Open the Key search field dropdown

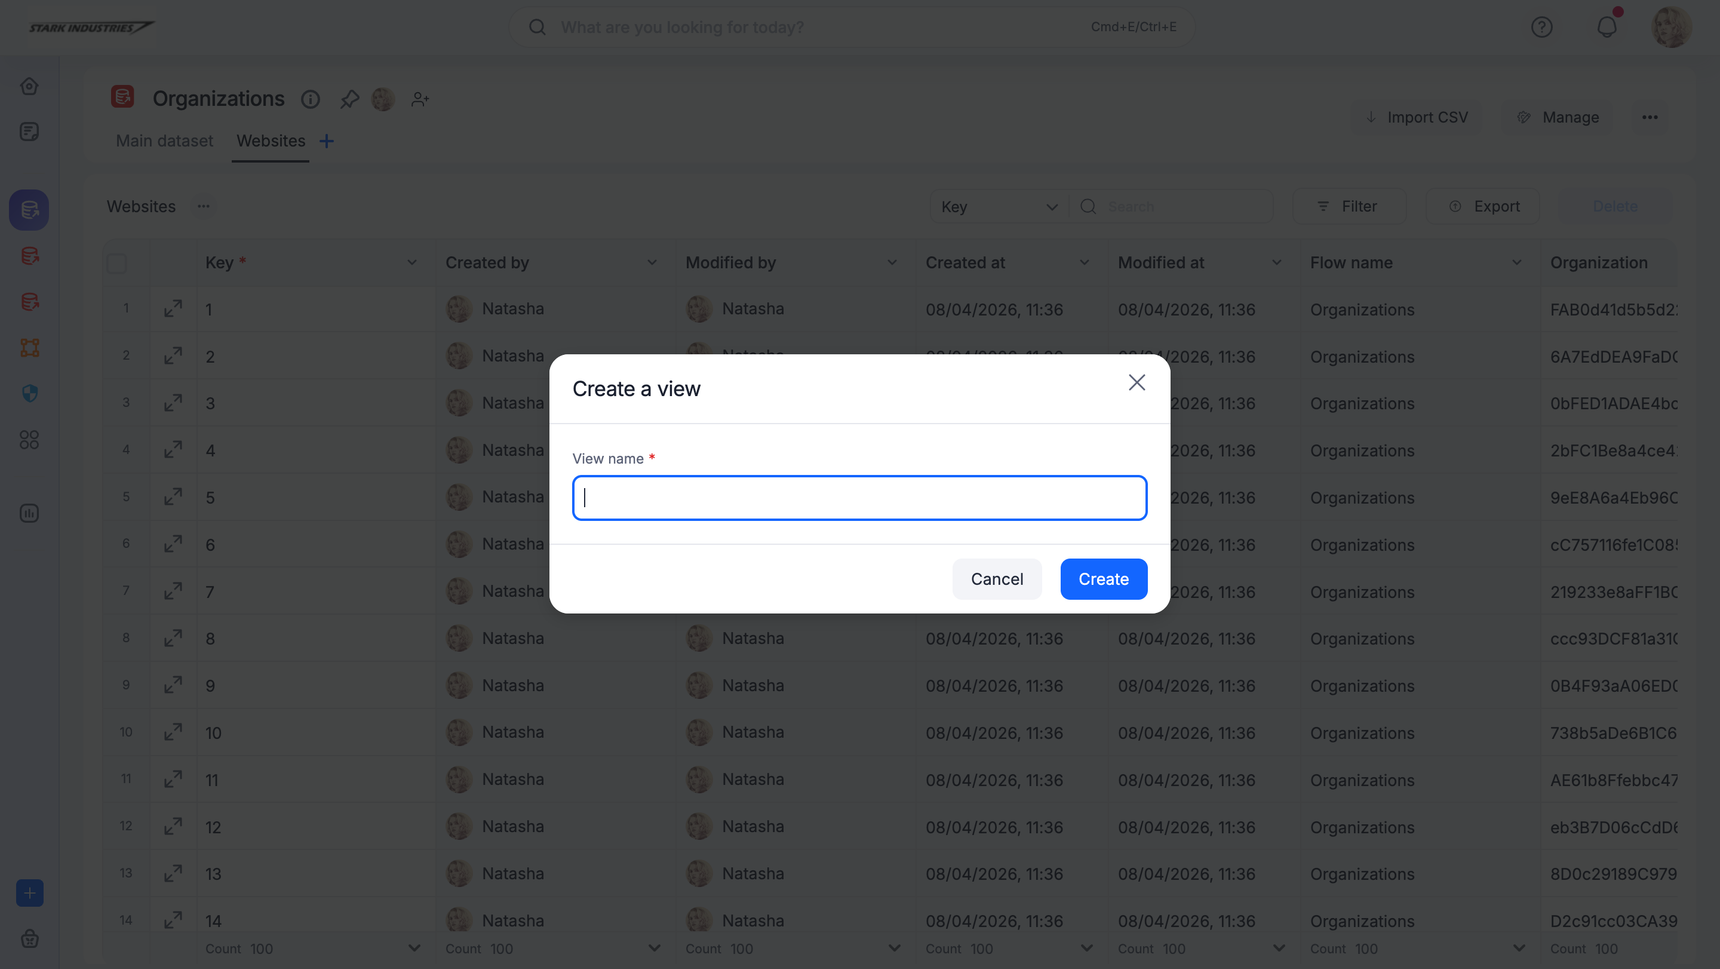pyautogui.click(x=997, y=206)
